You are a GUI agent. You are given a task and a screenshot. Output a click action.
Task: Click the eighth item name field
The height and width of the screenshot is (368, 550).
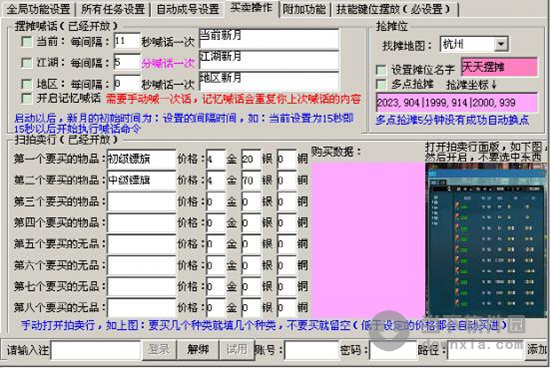(x=141, y=308)
